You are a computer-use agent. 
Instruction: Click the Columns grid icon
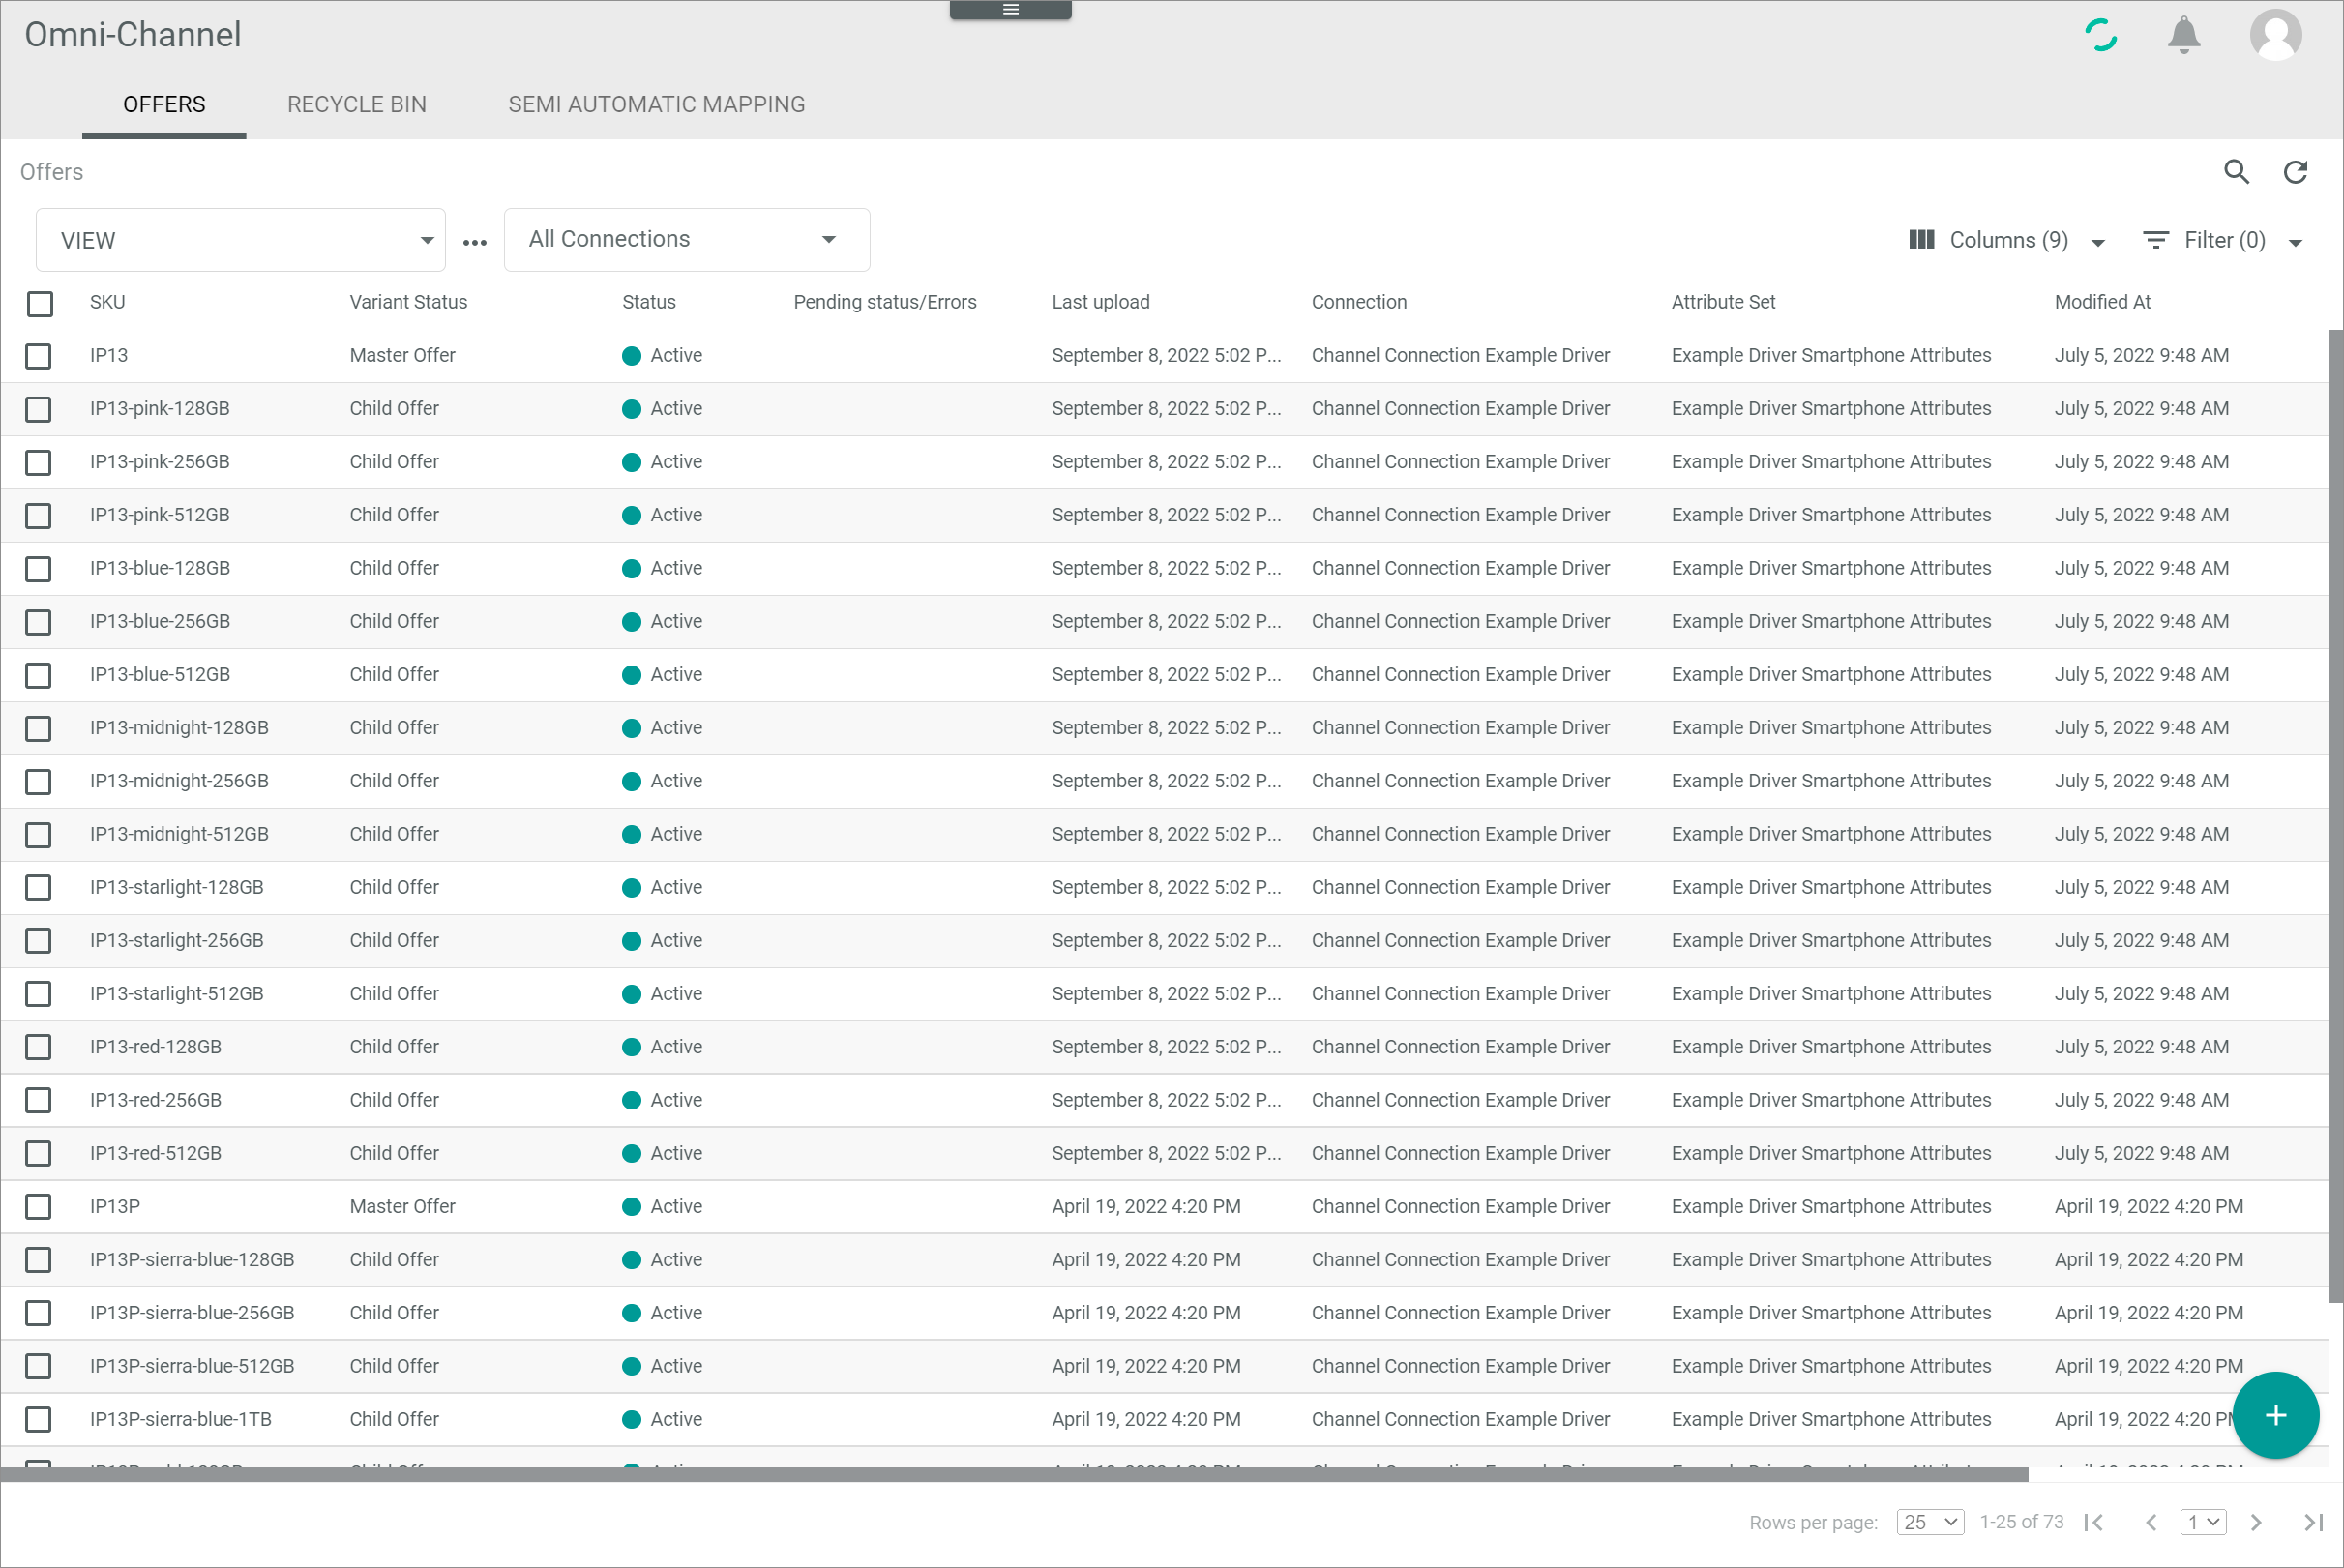point(1921,240)
